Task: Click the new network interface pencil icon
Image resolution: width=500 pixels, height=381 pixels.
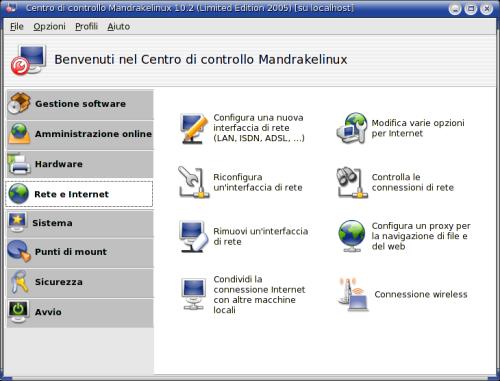Action: click(x=194, y=128)
